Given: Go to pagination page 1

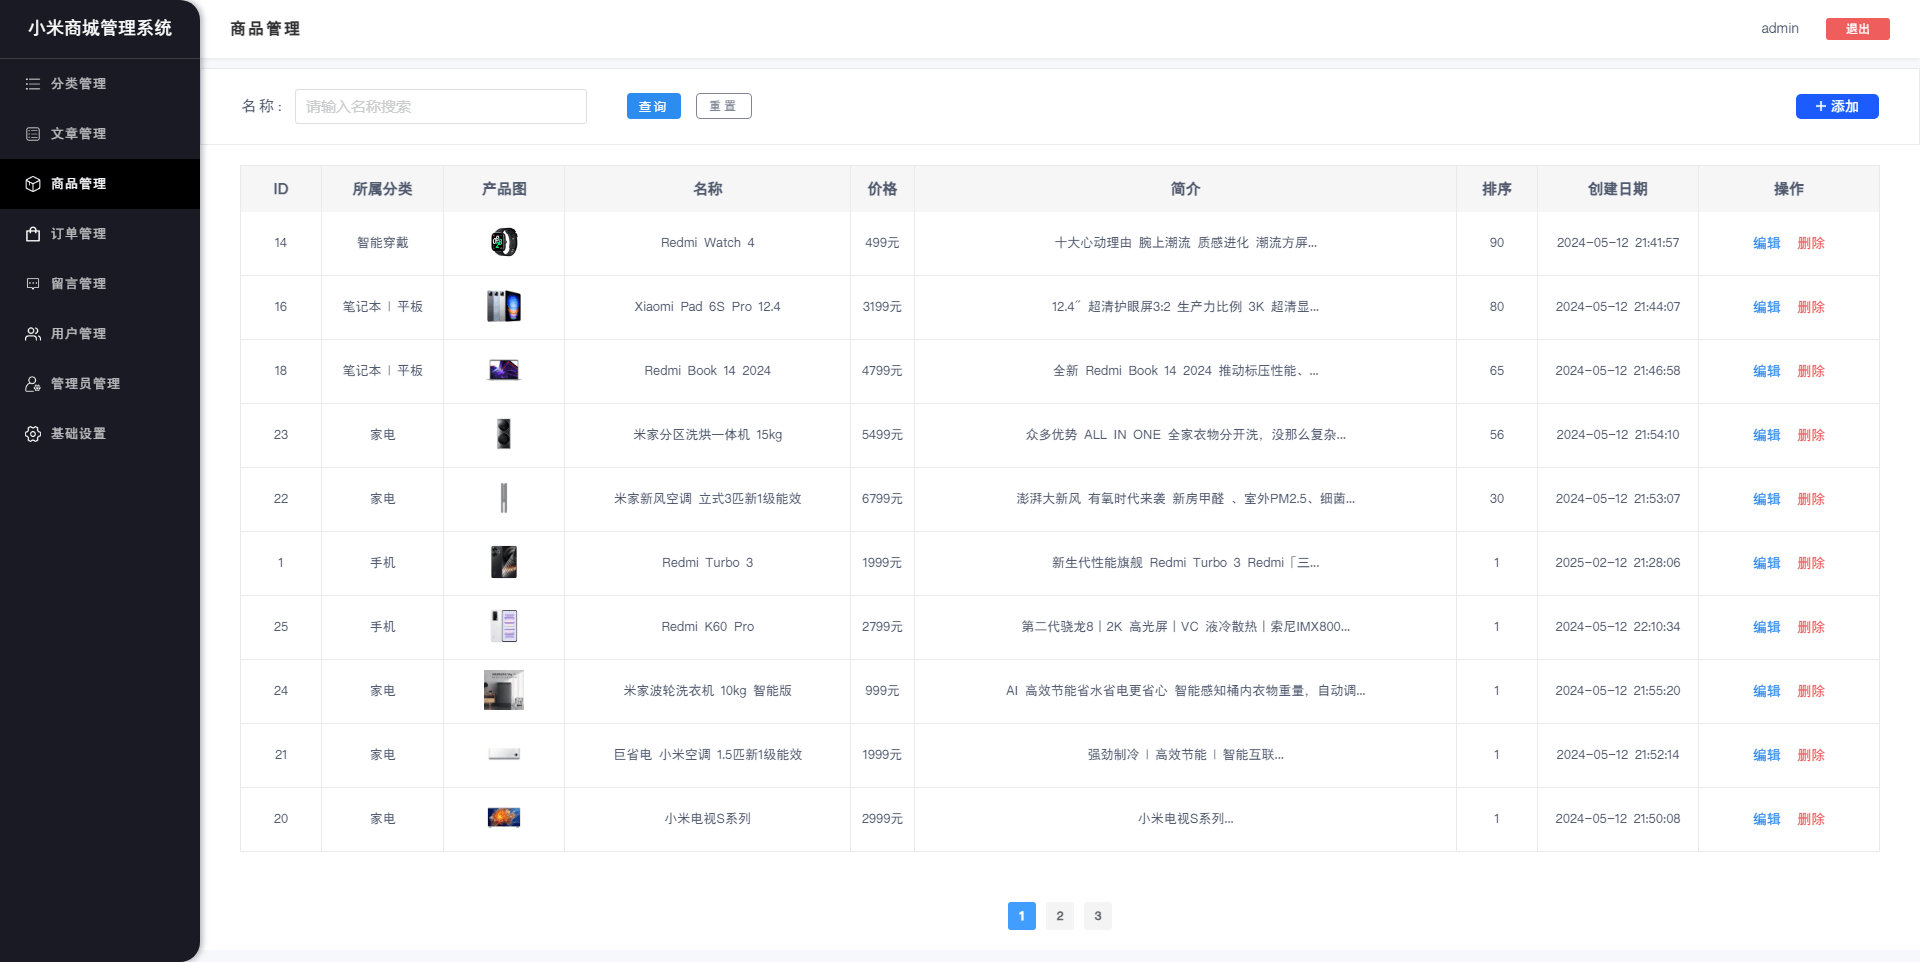Looking at the screenshot, I should 1022,916.
